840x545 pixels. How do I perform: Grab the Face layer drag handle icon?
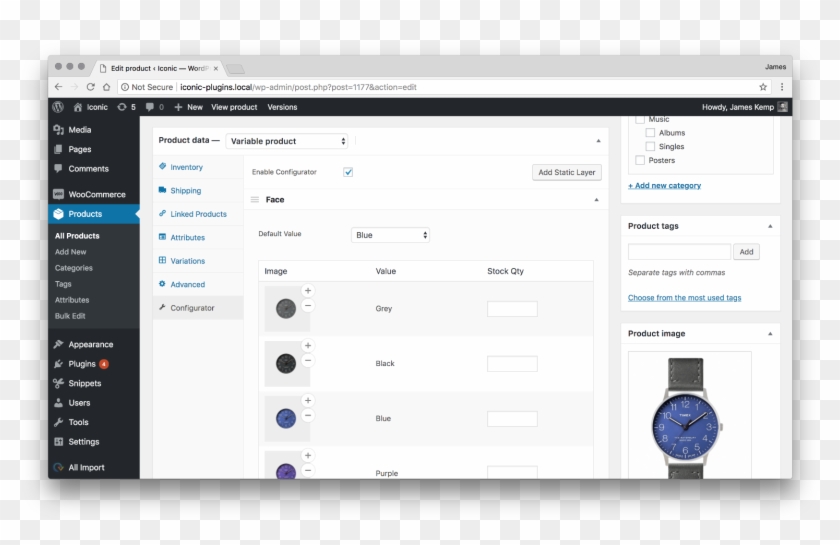[x=255, y=199]
